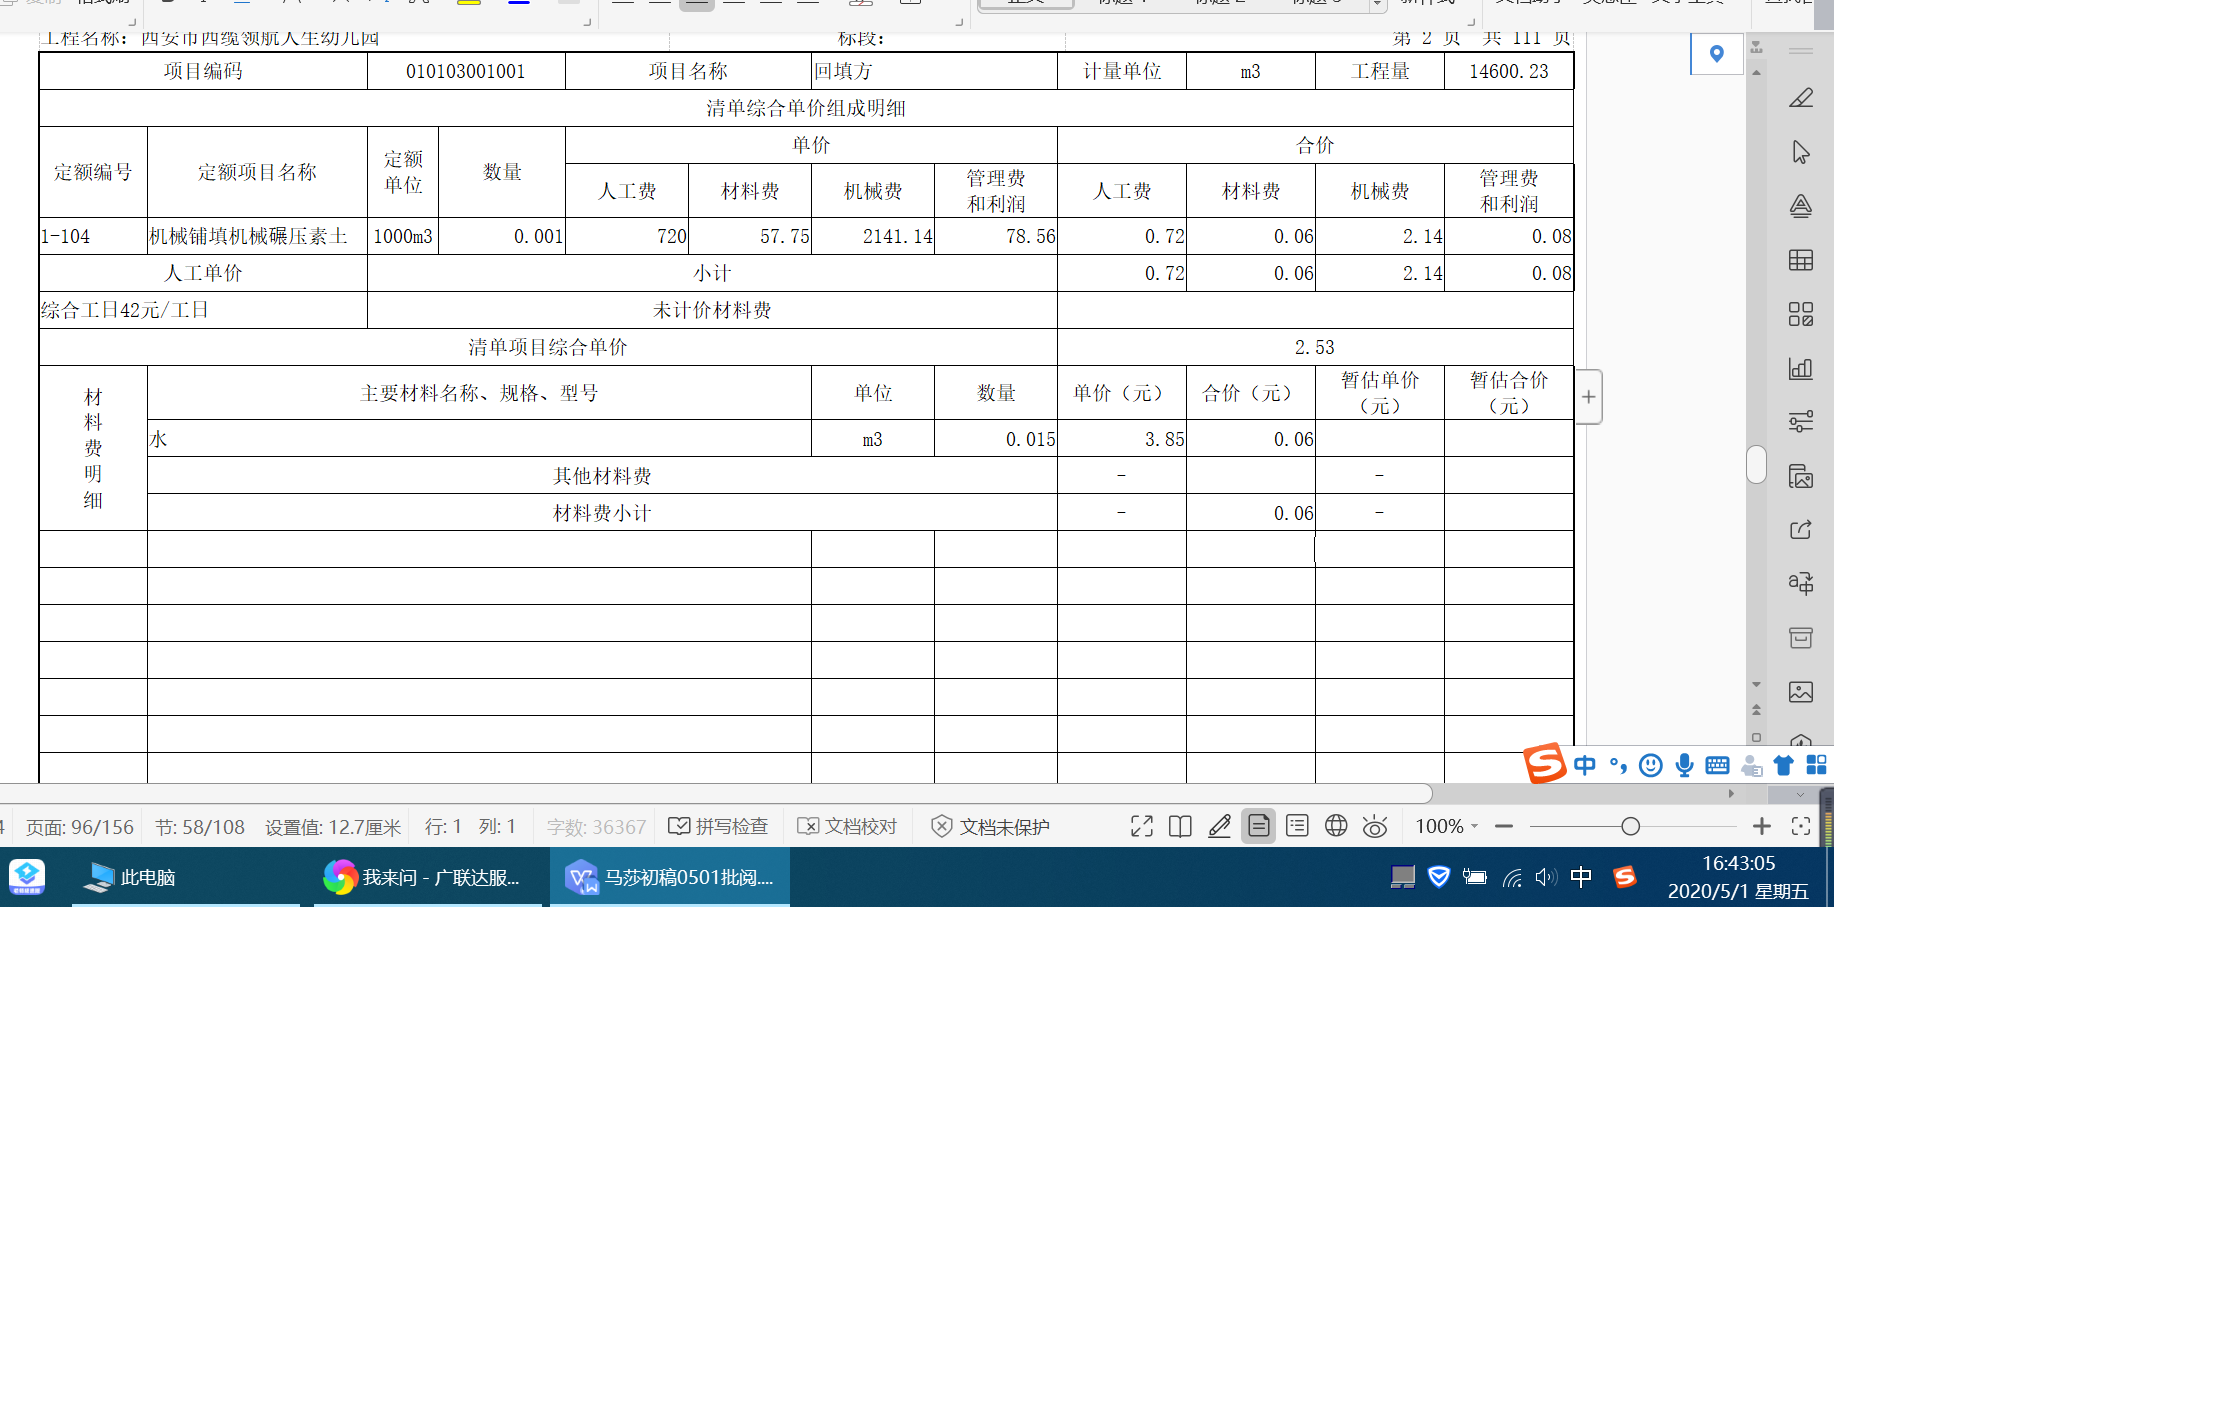Click the 2141.14 machinery cost cell
Viewport: 2224px width, 1412px height.
[873, 236]
